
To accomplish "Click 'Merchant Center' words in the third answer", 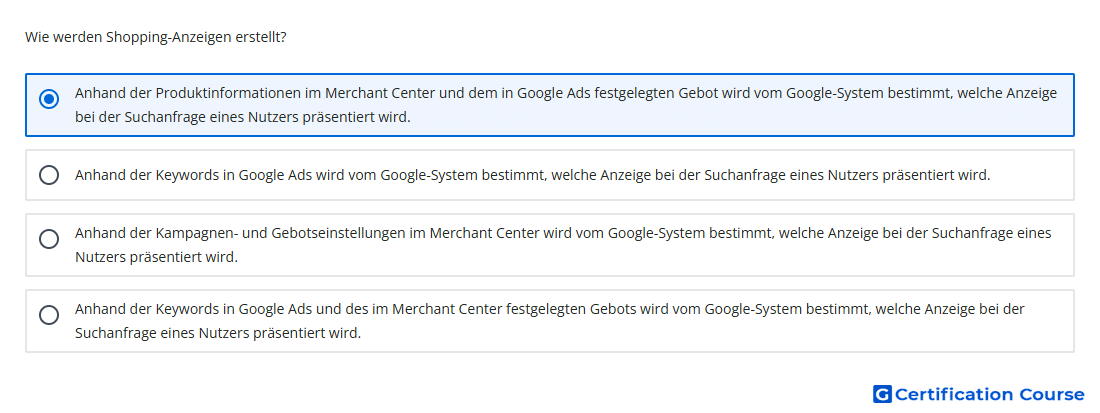I will tap(485, 233).
